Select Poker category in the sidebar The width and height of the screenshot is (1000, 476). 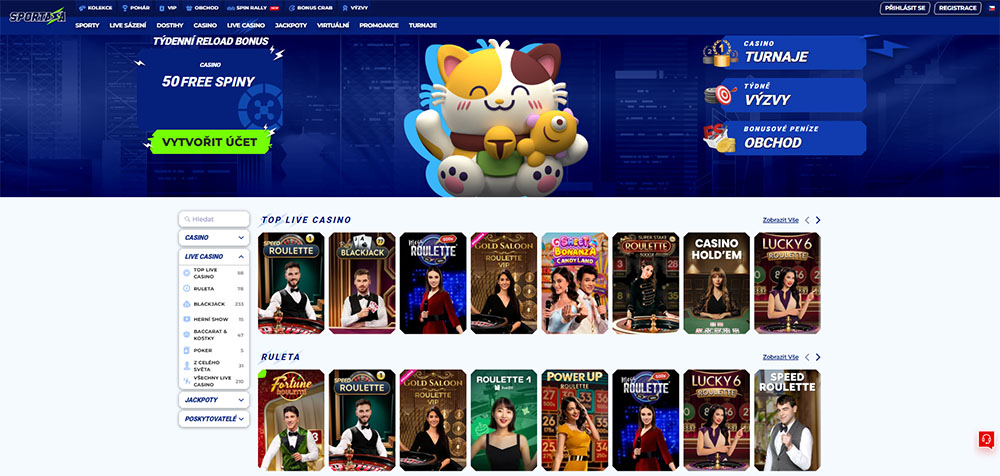[x=214, y=350]
